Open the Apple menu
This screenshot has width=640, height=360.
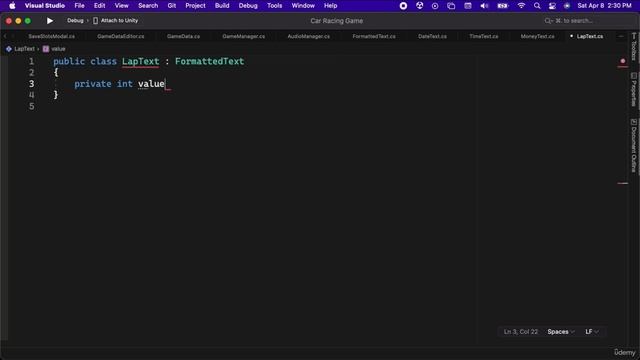[x=12, y=6]
